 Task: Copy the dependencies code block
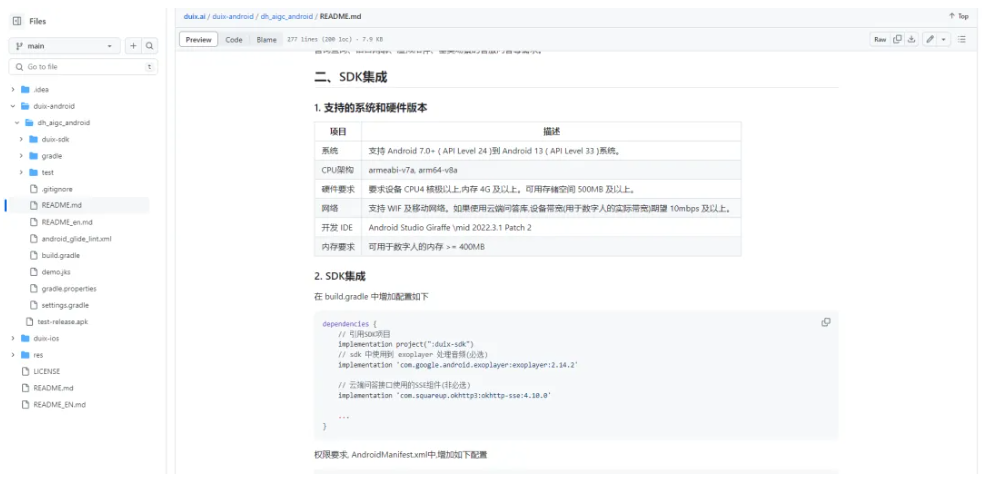(825, 322)
